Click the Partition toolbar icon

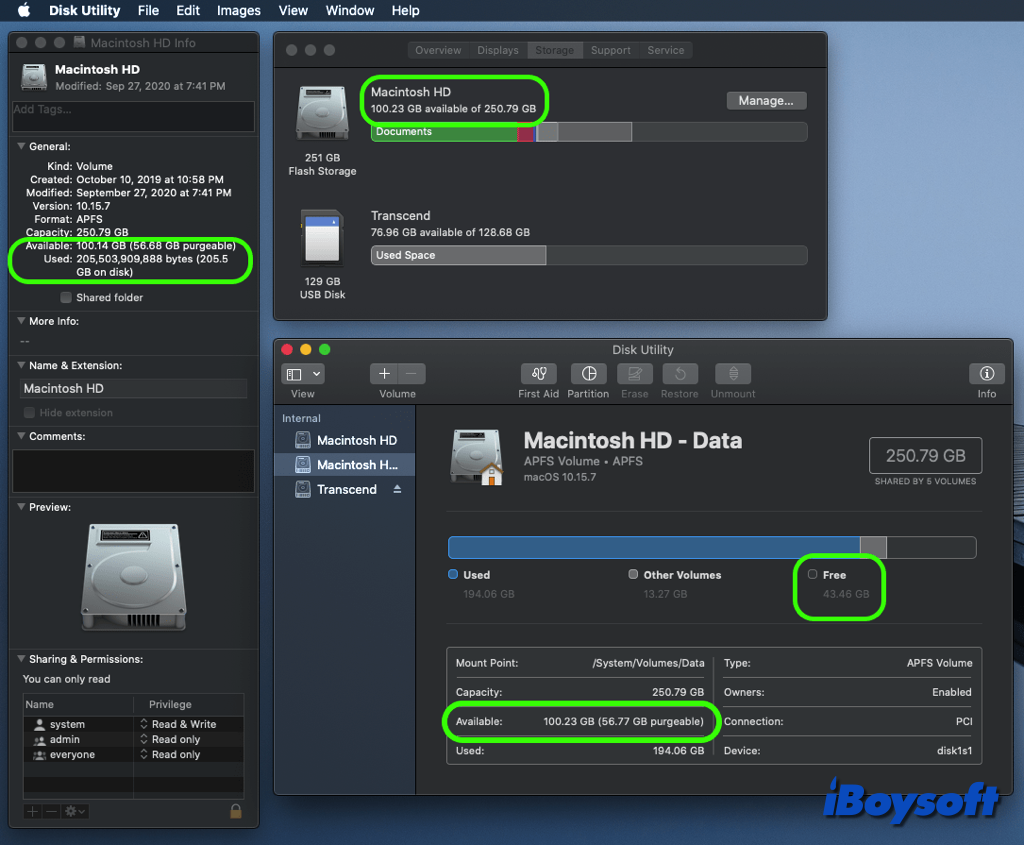(588, 374)
